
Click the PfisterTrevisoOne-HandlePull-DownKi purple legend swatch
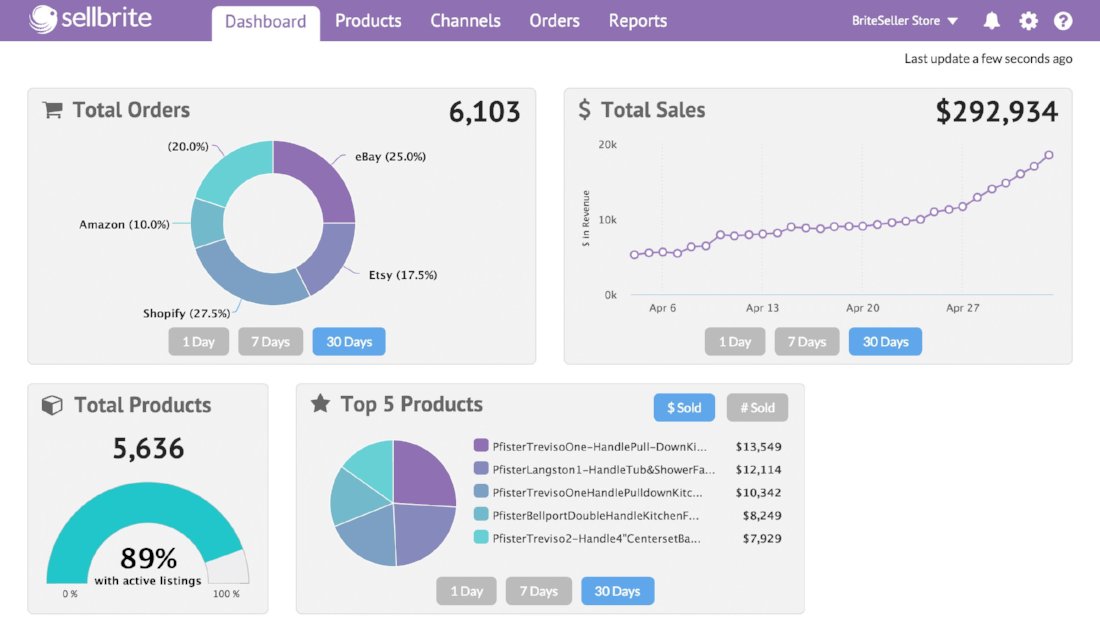tap(481, 446)
